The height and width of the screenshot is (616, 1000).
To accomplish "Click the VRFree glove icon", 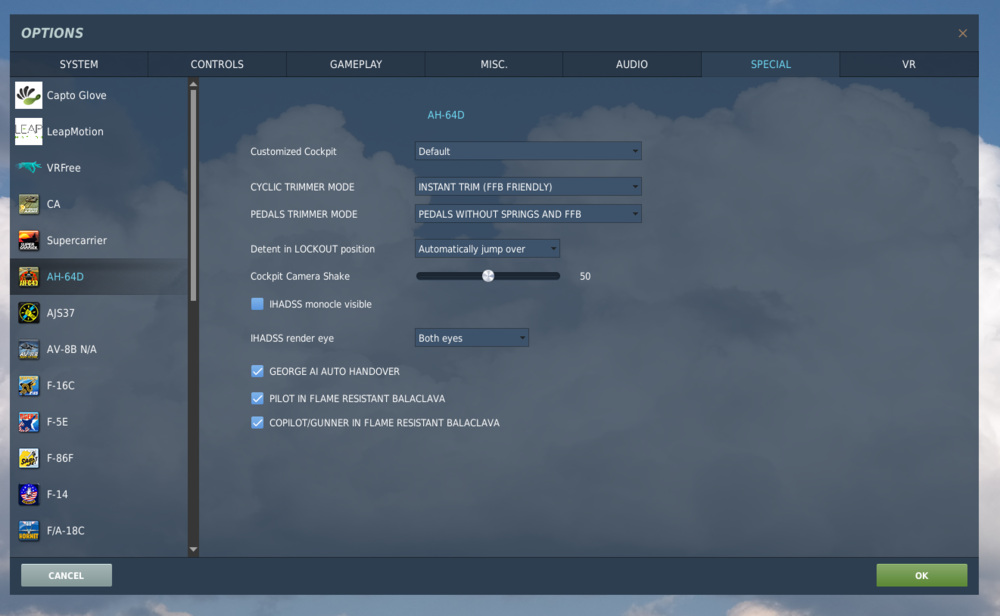I will 29,168.
